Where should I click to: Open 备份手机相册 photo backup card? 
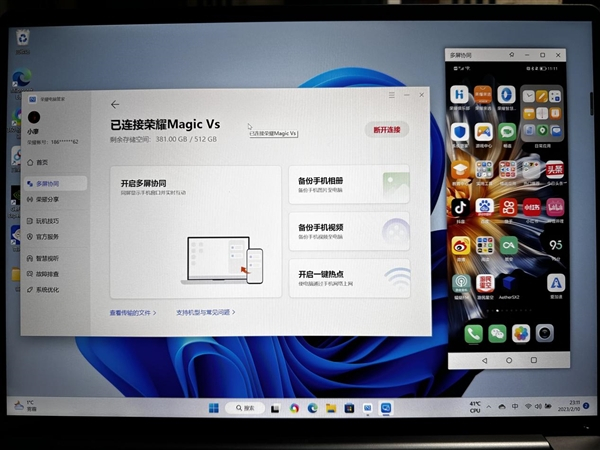tap(349, 184)
